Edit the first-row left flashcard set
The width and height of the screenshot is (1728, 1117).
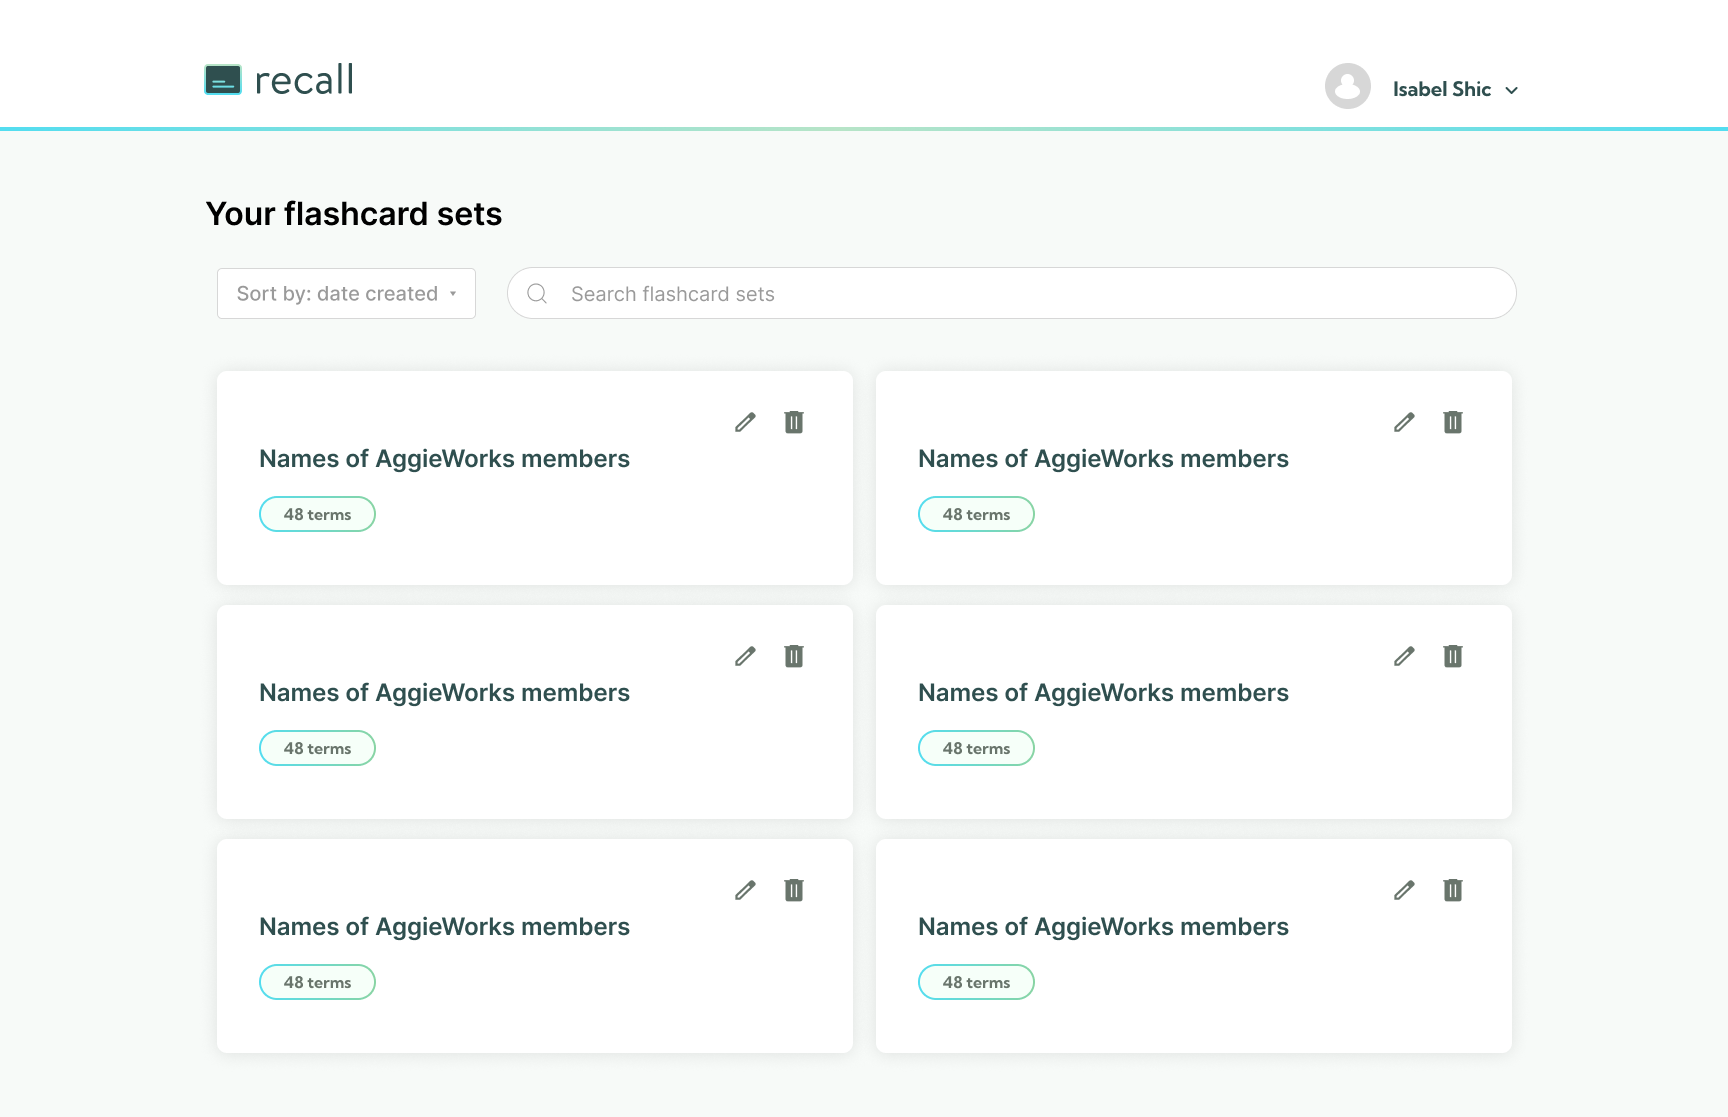click(745, 422)
